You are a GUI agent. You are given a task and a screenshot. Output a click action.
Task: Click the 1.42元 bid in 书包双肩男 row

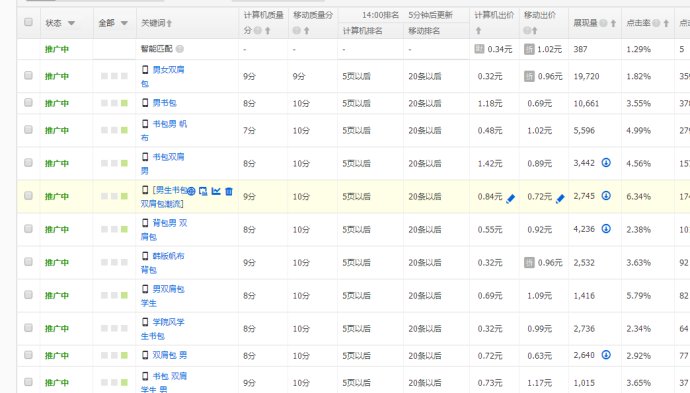490,163
